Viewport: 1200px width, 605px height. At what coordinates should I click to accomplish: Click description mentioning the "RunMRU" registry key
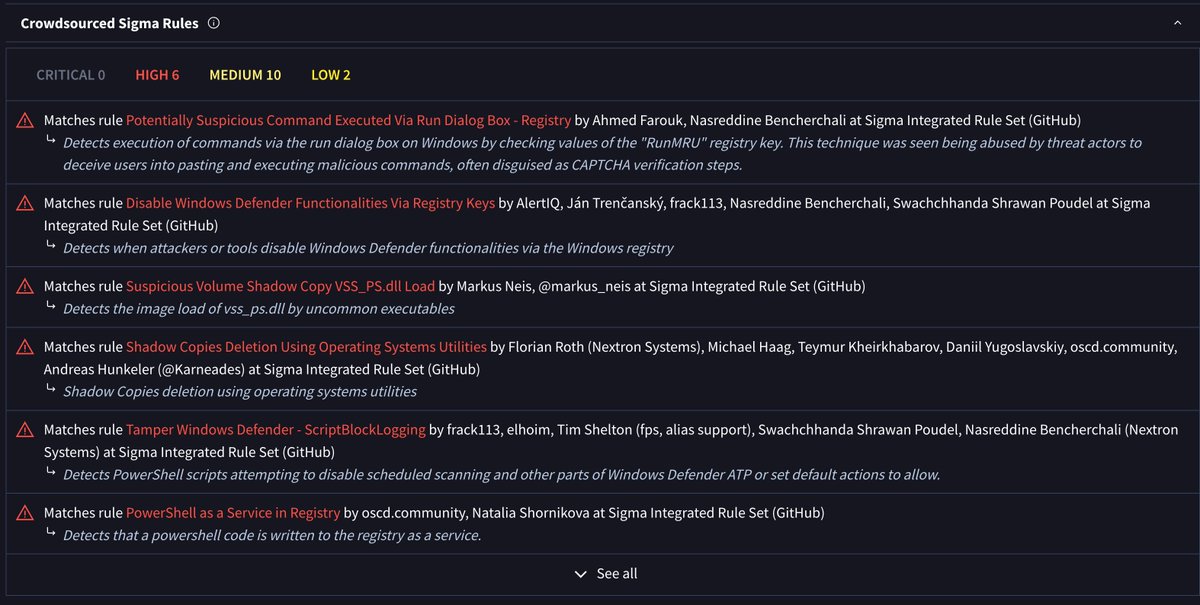tap(602, 154)
